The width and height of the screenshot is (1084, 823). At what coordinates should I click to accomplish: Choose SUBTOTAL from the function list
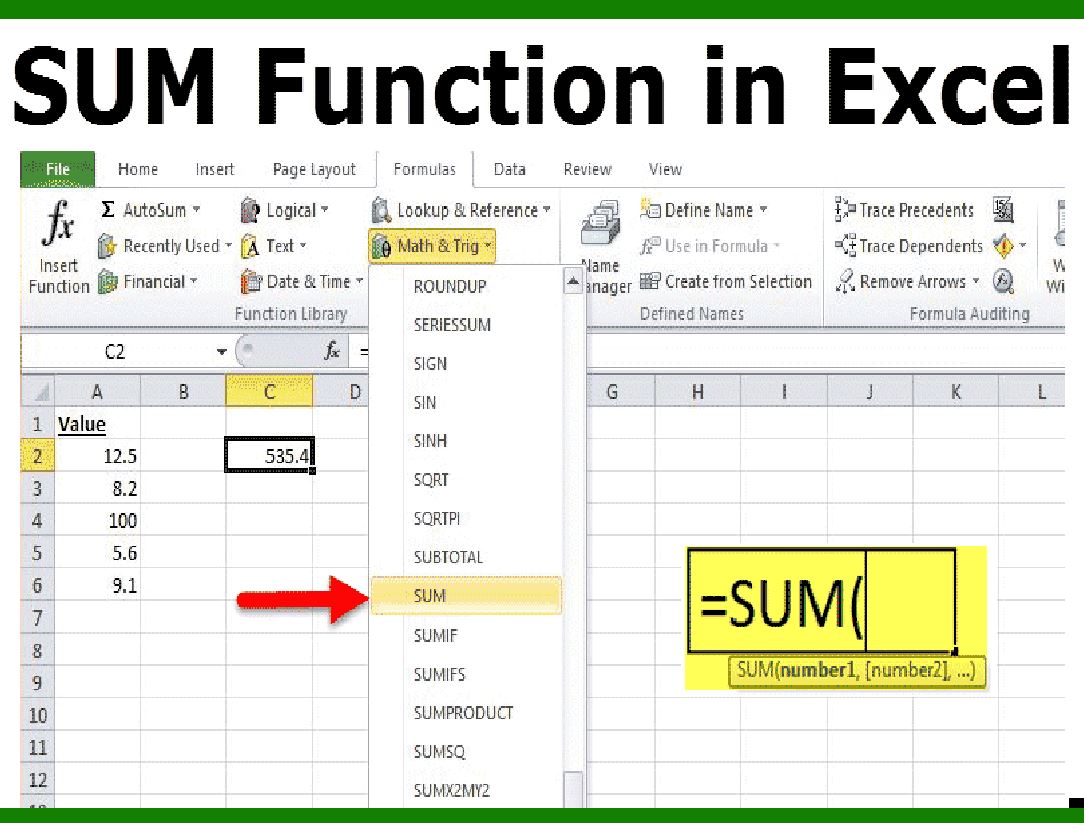(x=466, y=557)
